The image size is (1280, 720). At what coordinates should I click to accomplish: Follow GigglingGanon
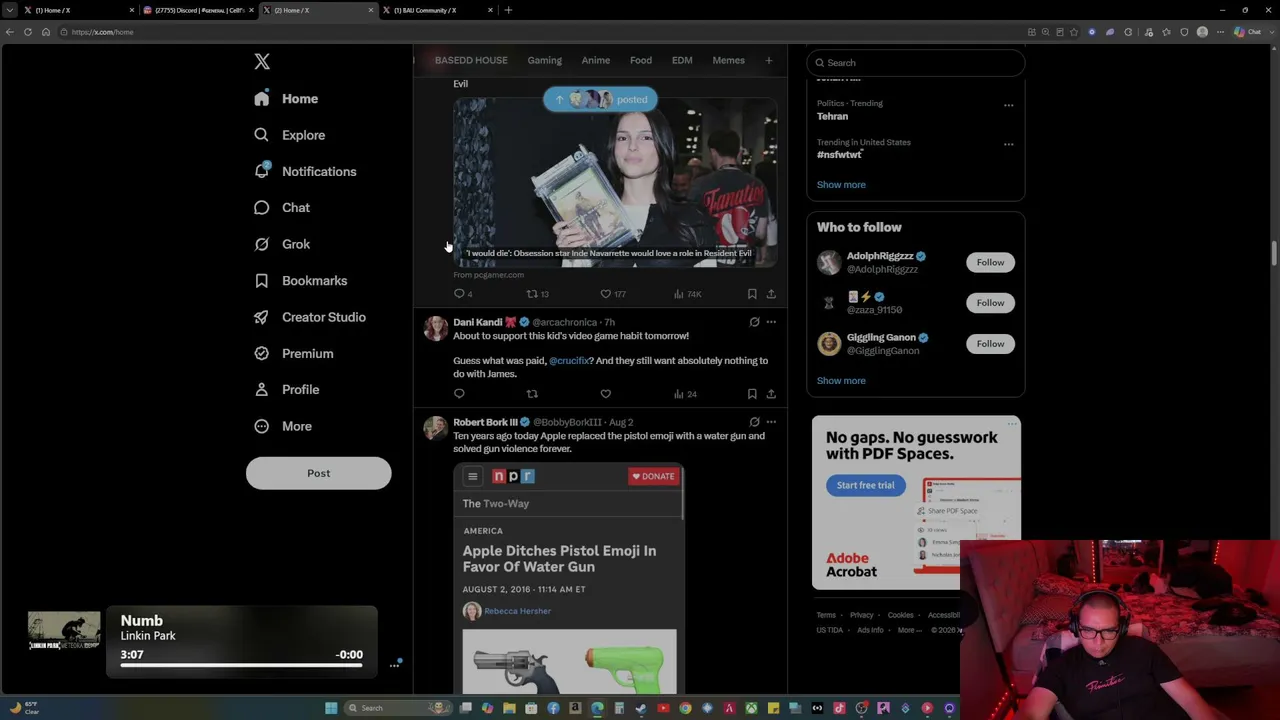pos(990,344)
